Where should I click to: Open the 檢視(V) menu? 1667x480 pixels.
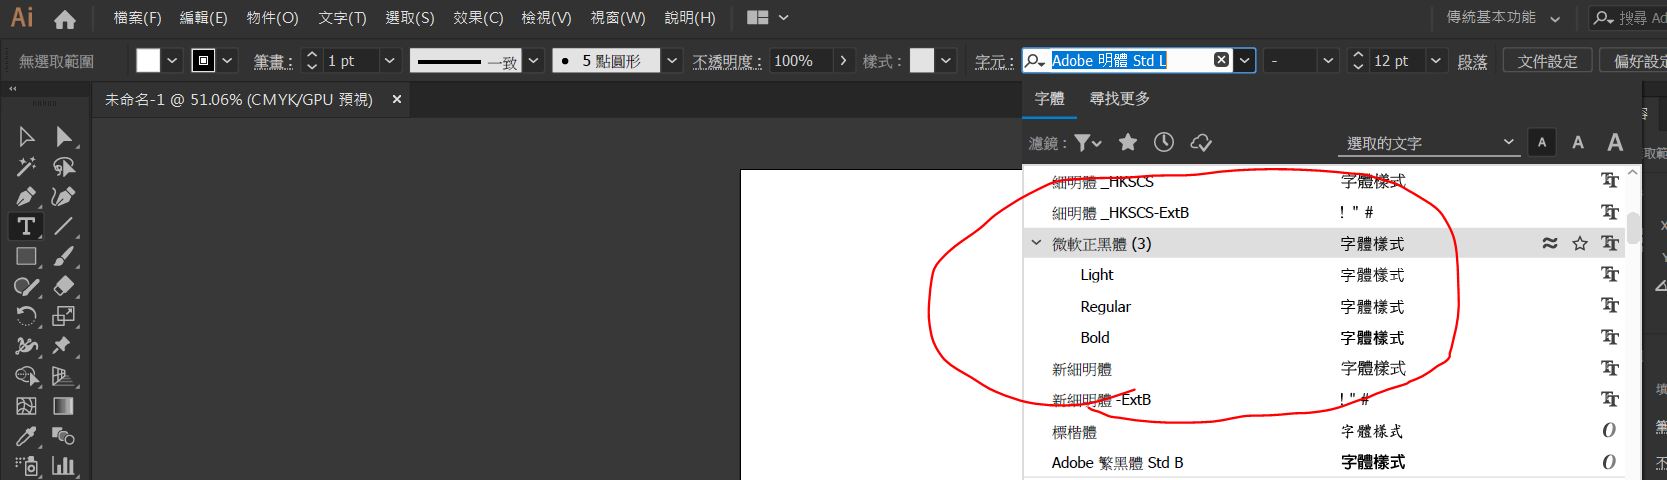pyautogui.click(x=546, y=18)
